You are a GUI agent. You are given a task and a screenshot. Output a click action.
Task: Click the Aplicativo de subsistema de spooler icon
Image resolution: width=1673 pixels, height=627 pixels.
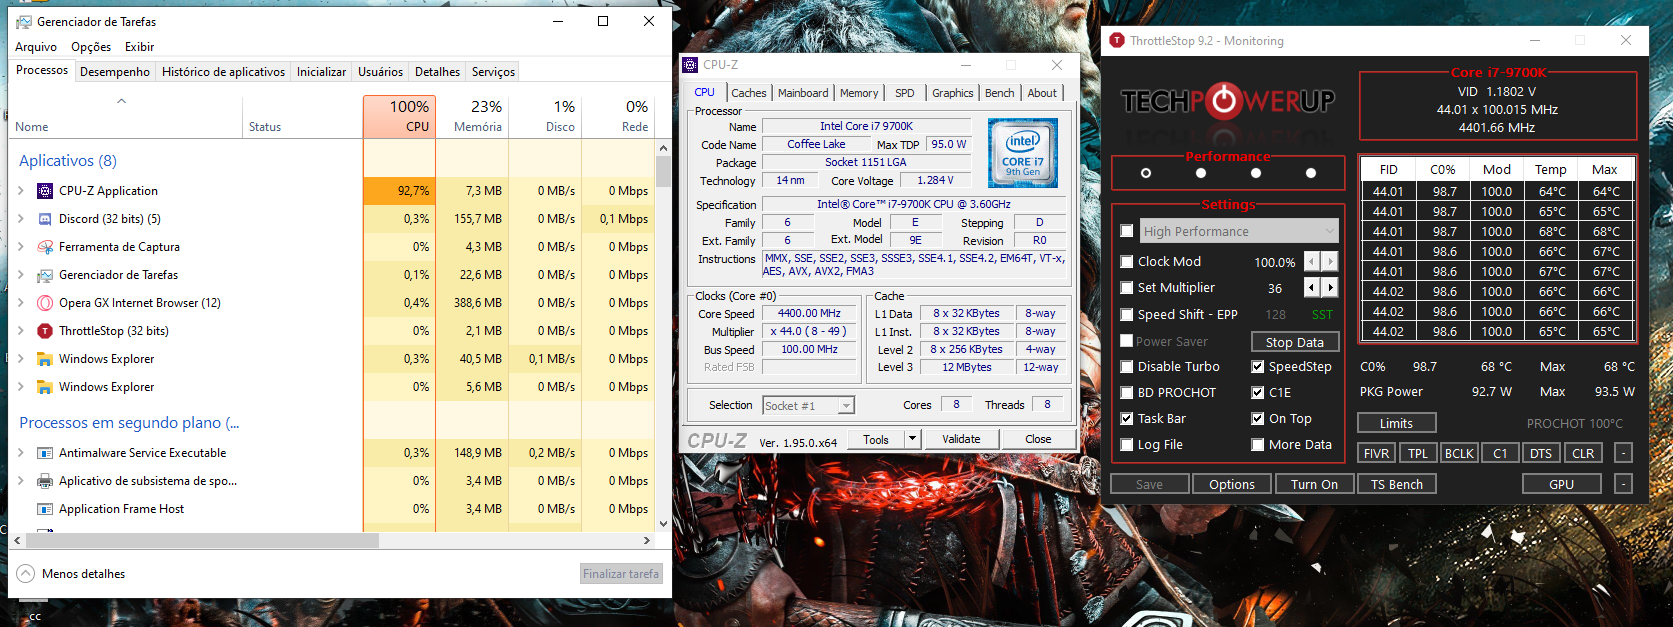45,481
